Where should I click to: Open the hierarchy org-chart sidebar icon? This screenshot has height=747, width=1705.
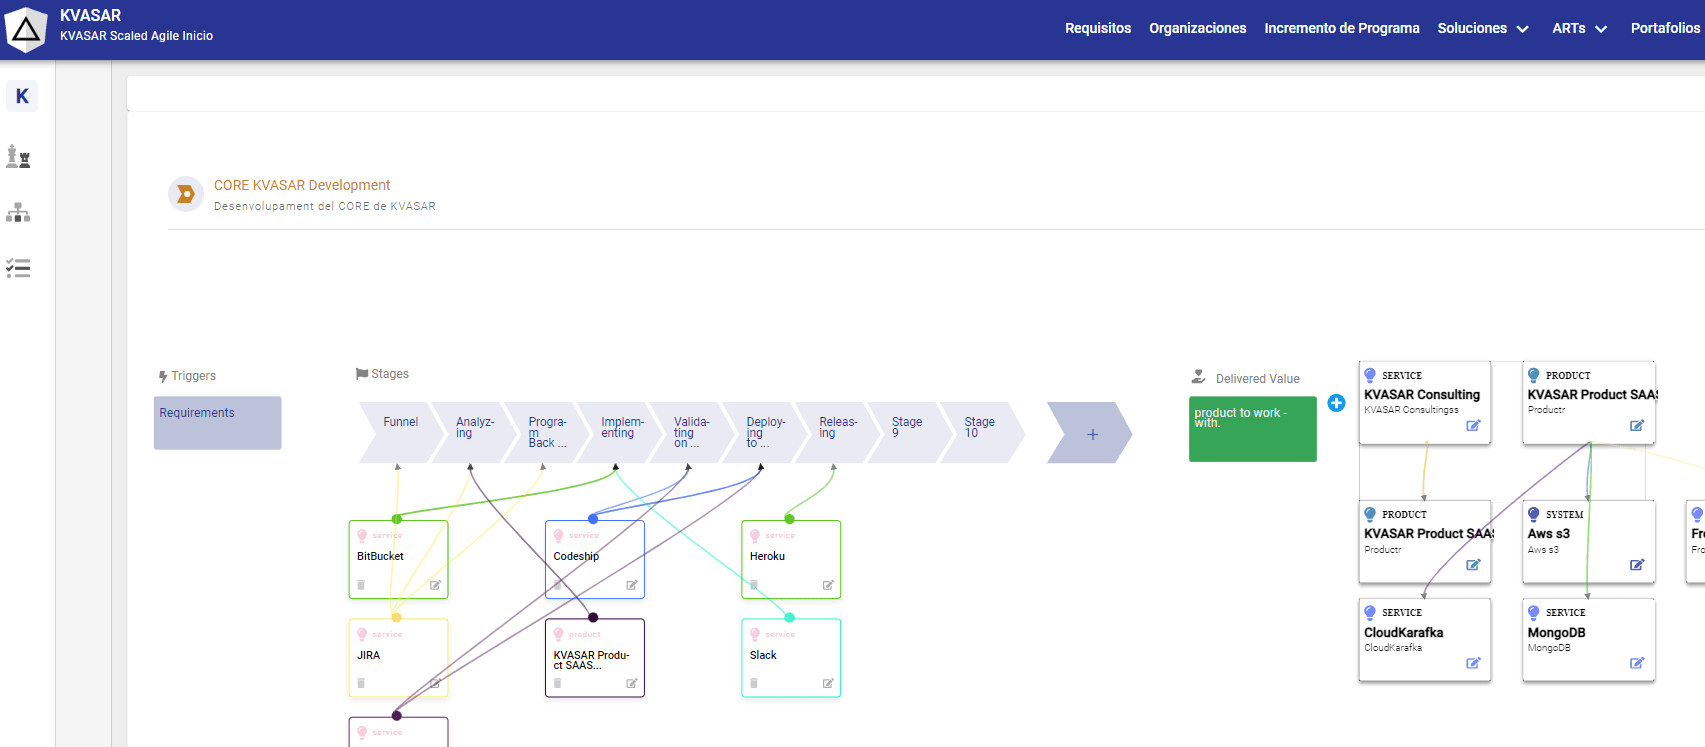pyautogui.click(x=18, y=212)
